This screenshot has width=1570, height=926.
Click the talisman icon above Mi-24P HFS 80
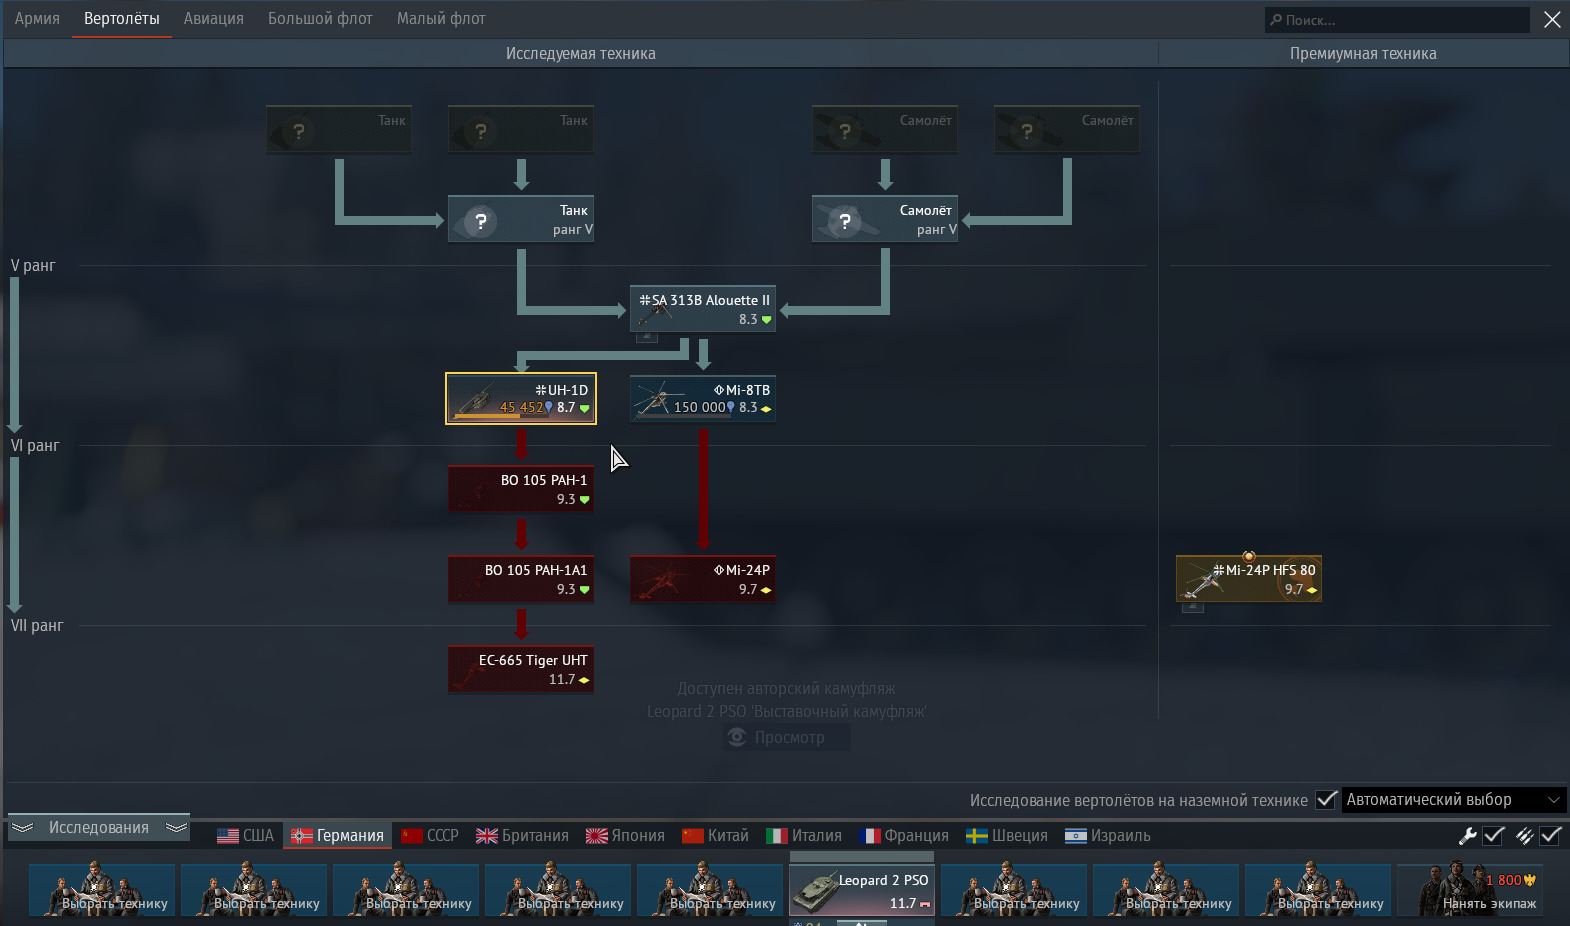(1248, 557)
